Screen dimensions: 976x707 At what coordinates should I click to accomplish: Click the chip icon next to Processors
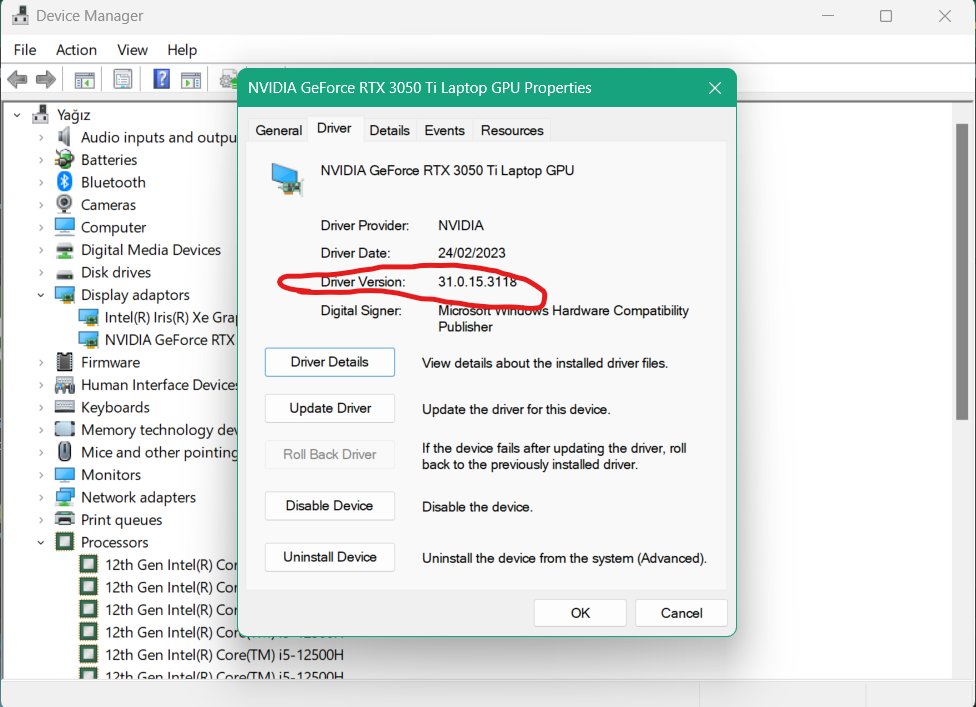click(x=64, y=542)
